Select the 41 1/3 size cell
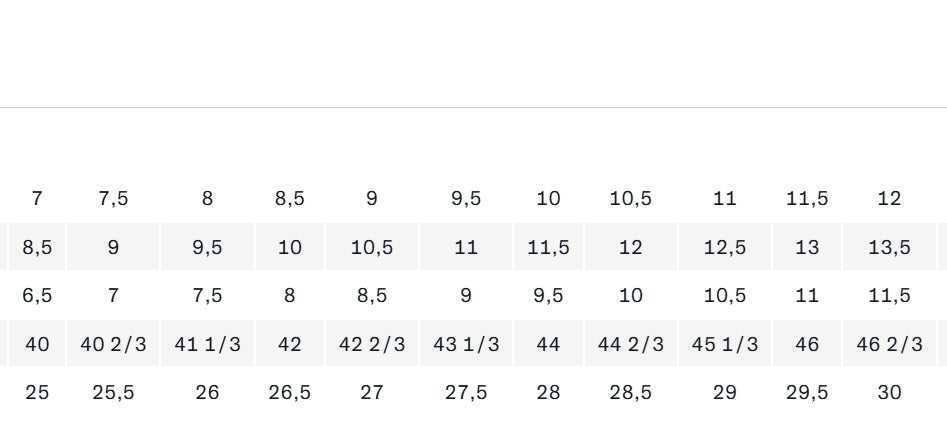Screen dimensions: 947x446 (x=207, y=344)
